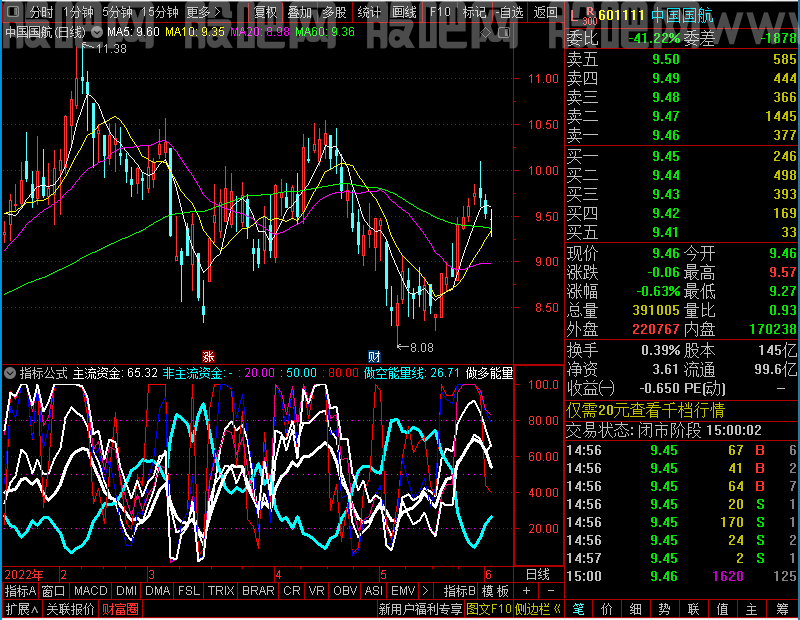Open the 模板 template menu
Image resolution: width=800 pixels, height=620 pixels.
[495, 590]
